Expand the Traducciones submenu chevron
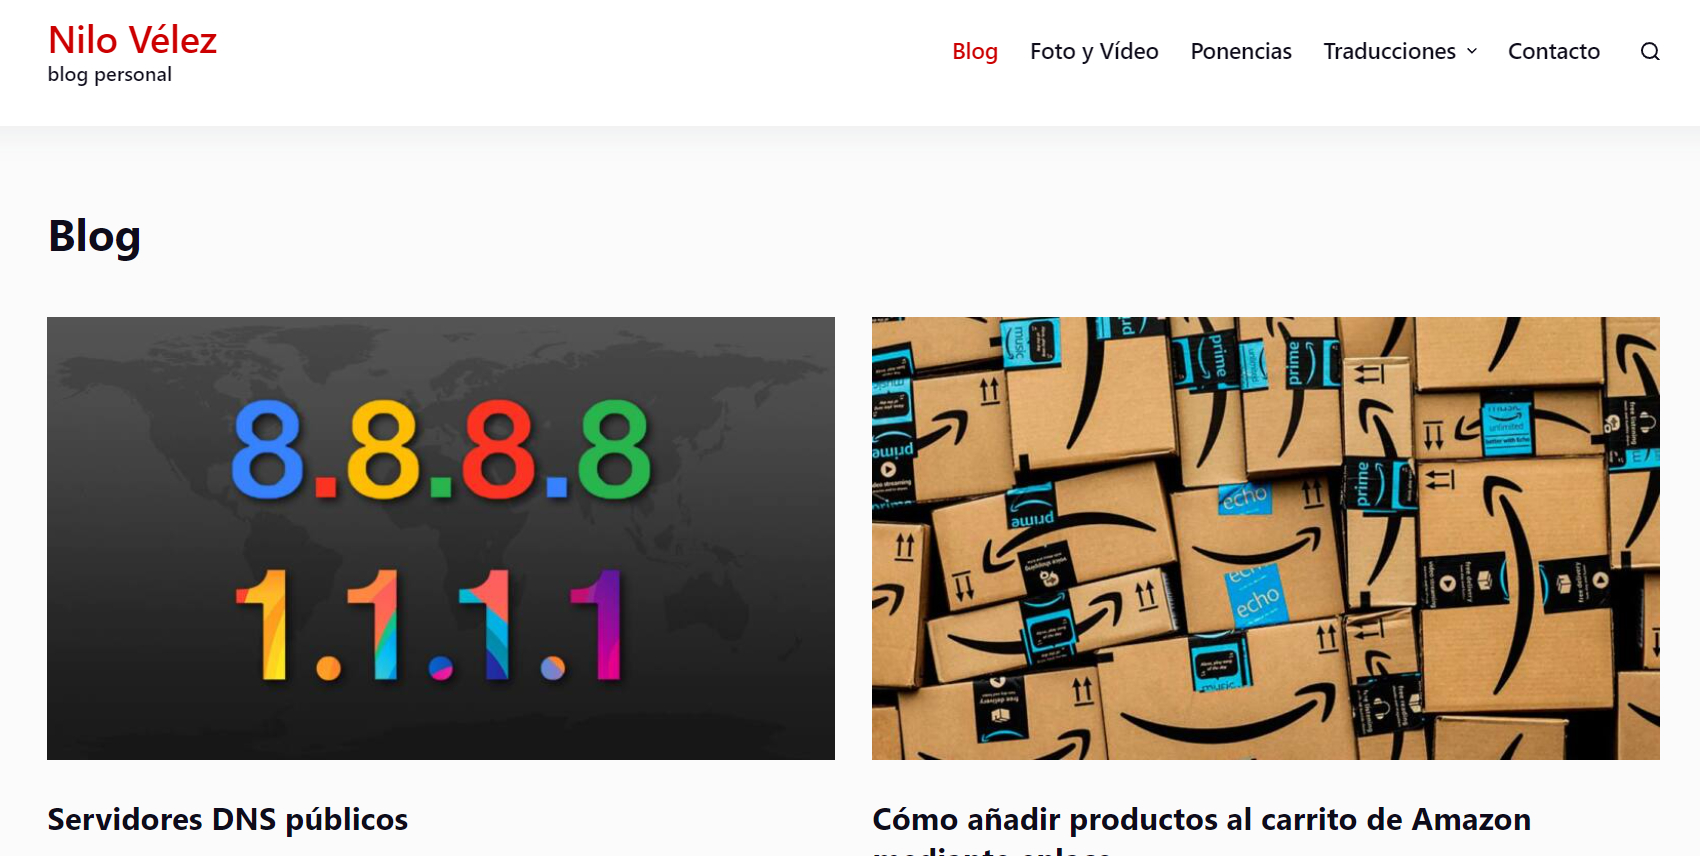The height and width of the screenshot is (856, 1700). click(1472, 51)
